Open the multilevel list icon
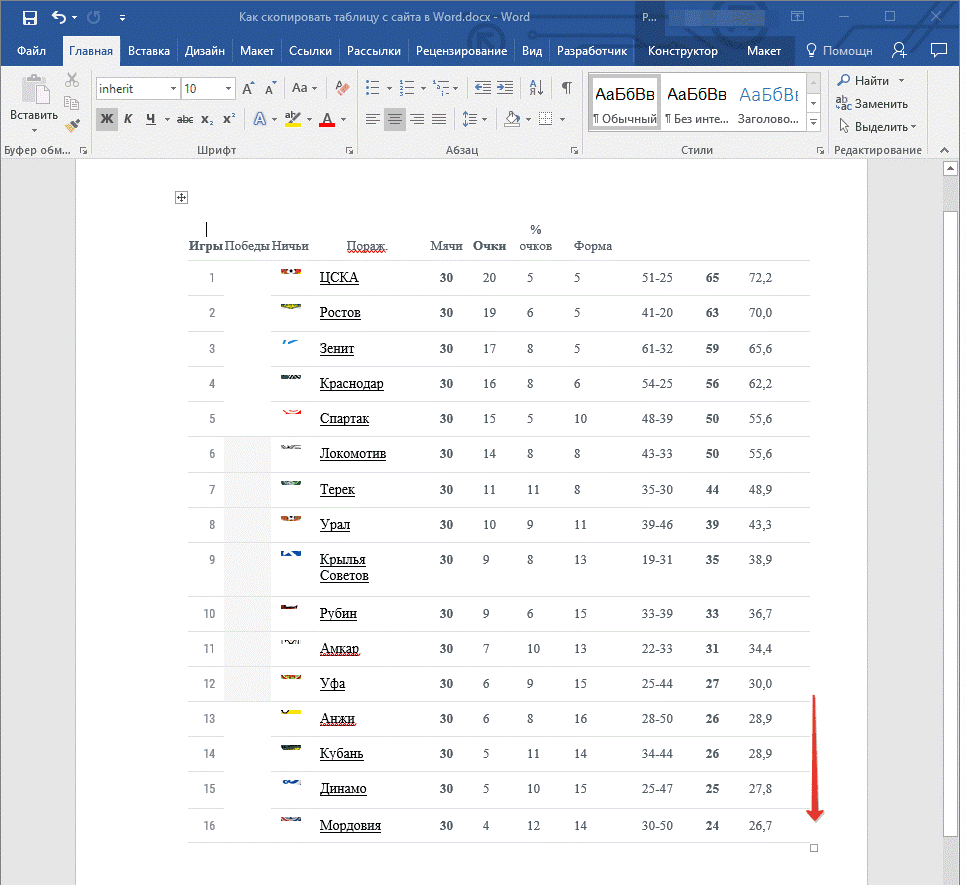This screenshot has height=885, width=968. click(x=441, y=88)
